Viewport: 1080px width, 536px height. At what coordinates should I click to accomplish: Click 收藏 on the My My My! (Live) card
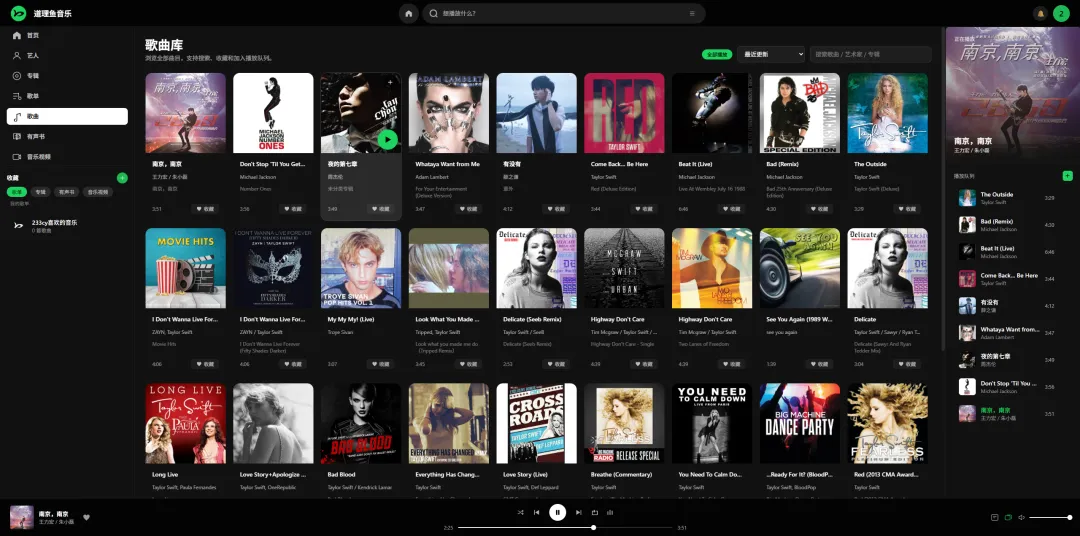pyautogui.click(x=381, y=364)
